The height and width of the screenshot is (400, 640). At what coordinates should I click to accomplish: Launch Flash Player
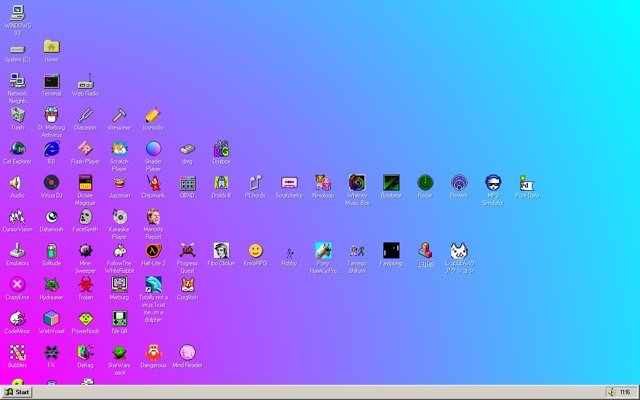click(85, 149)
